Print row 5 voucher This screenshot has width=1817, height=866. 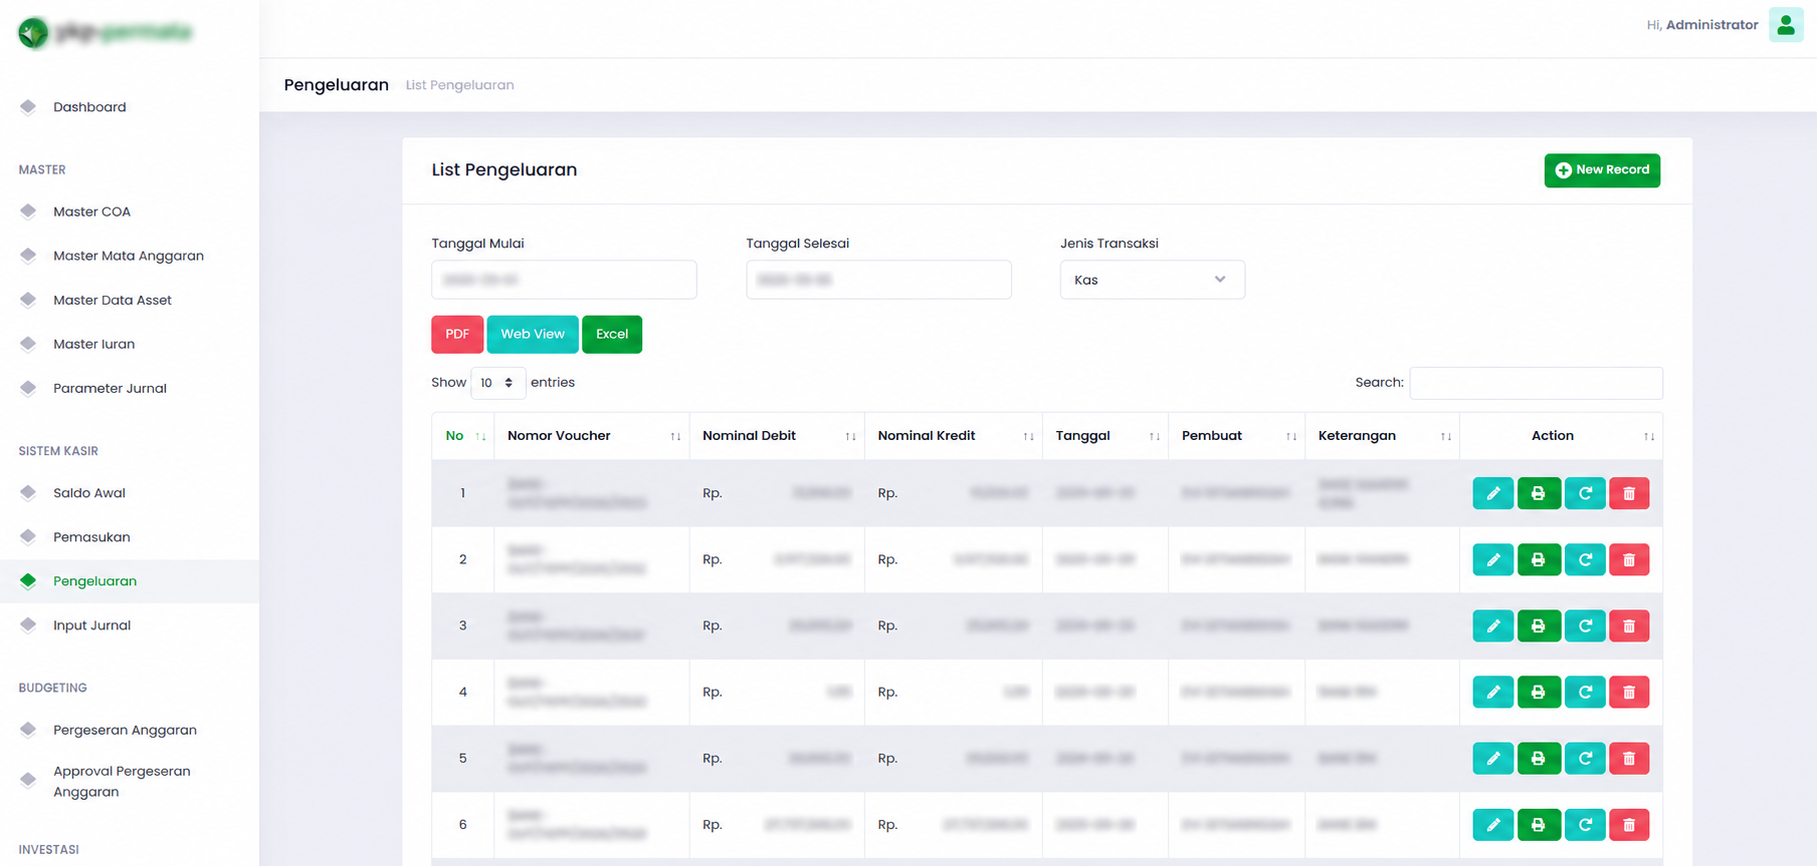tap(1539, 758)
